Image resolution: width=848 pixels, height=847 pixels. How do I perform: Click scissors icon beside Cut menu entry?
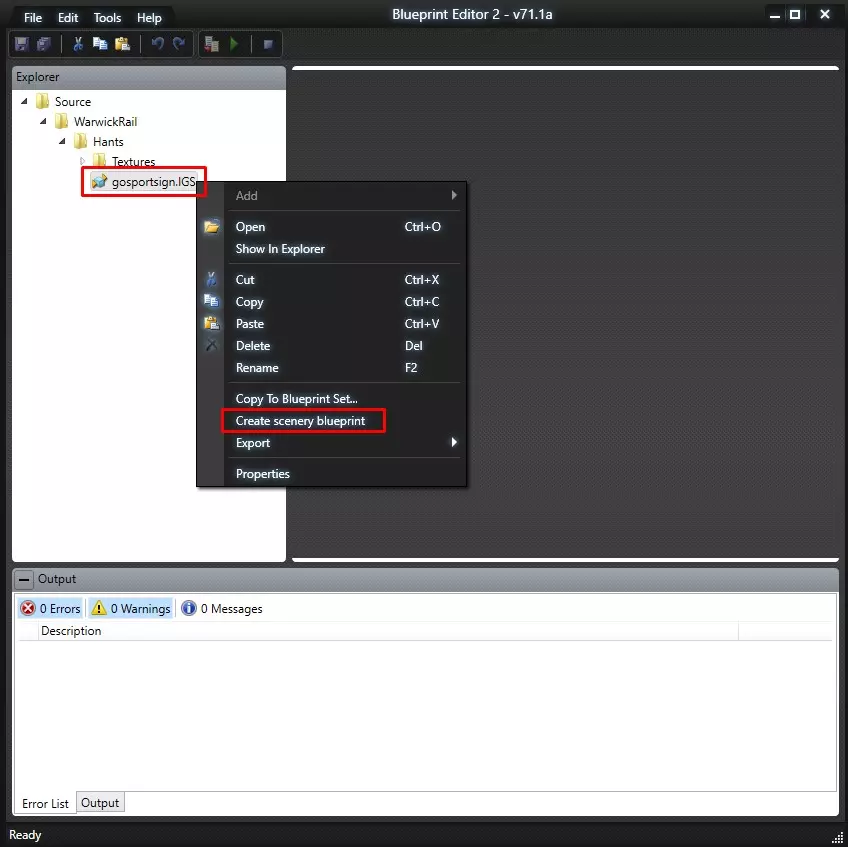coord(211,279)
